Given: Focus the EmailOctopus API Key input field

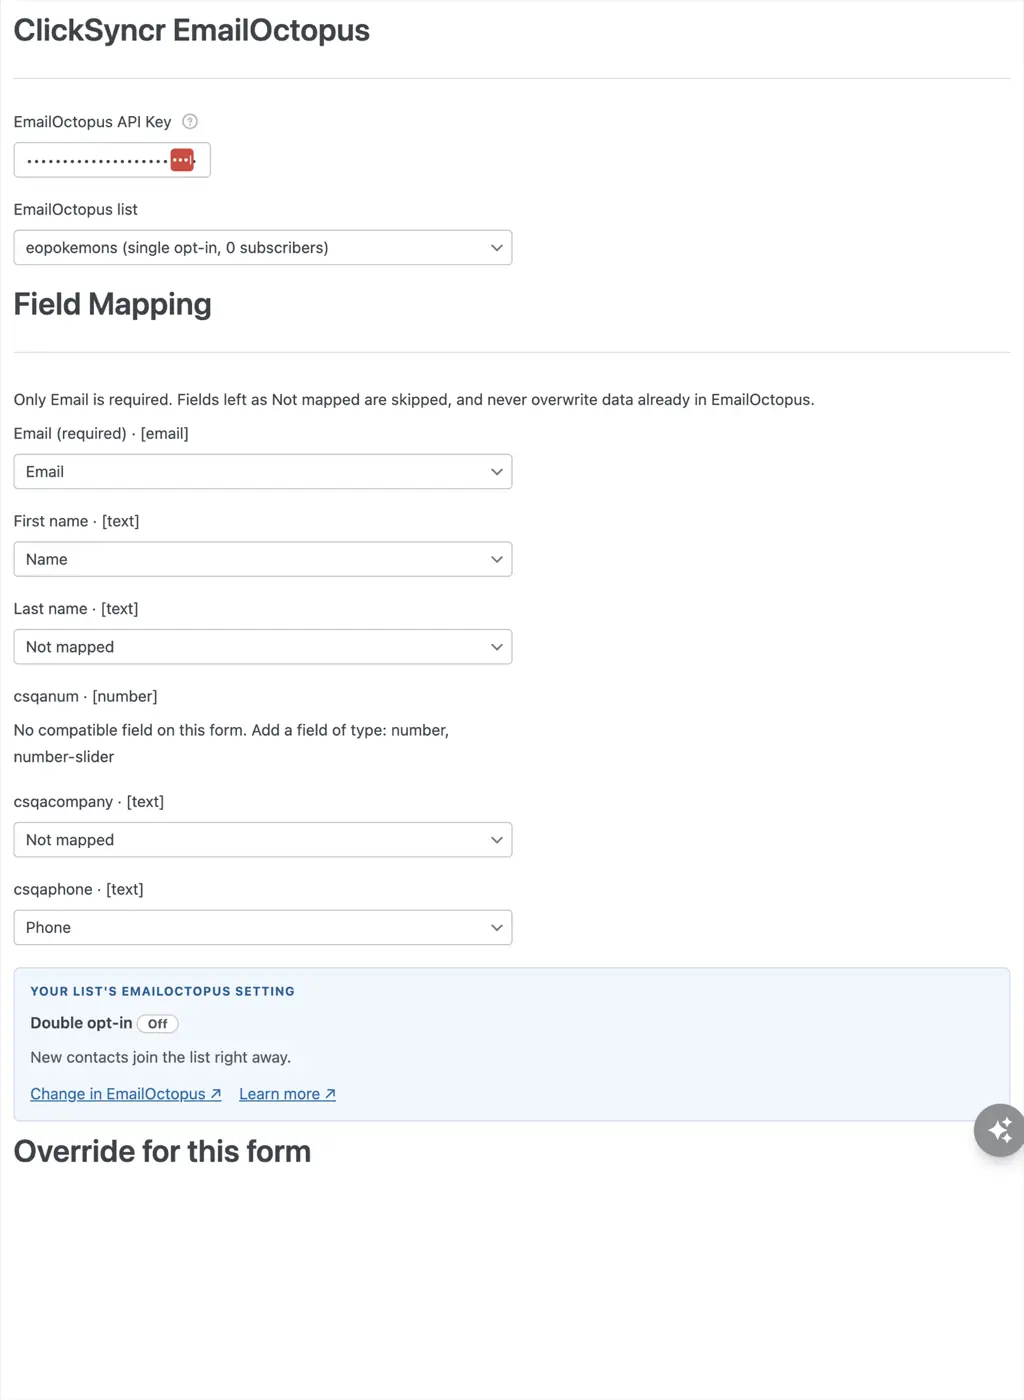Looking at the screenshot, I should [x=112, y=160].
